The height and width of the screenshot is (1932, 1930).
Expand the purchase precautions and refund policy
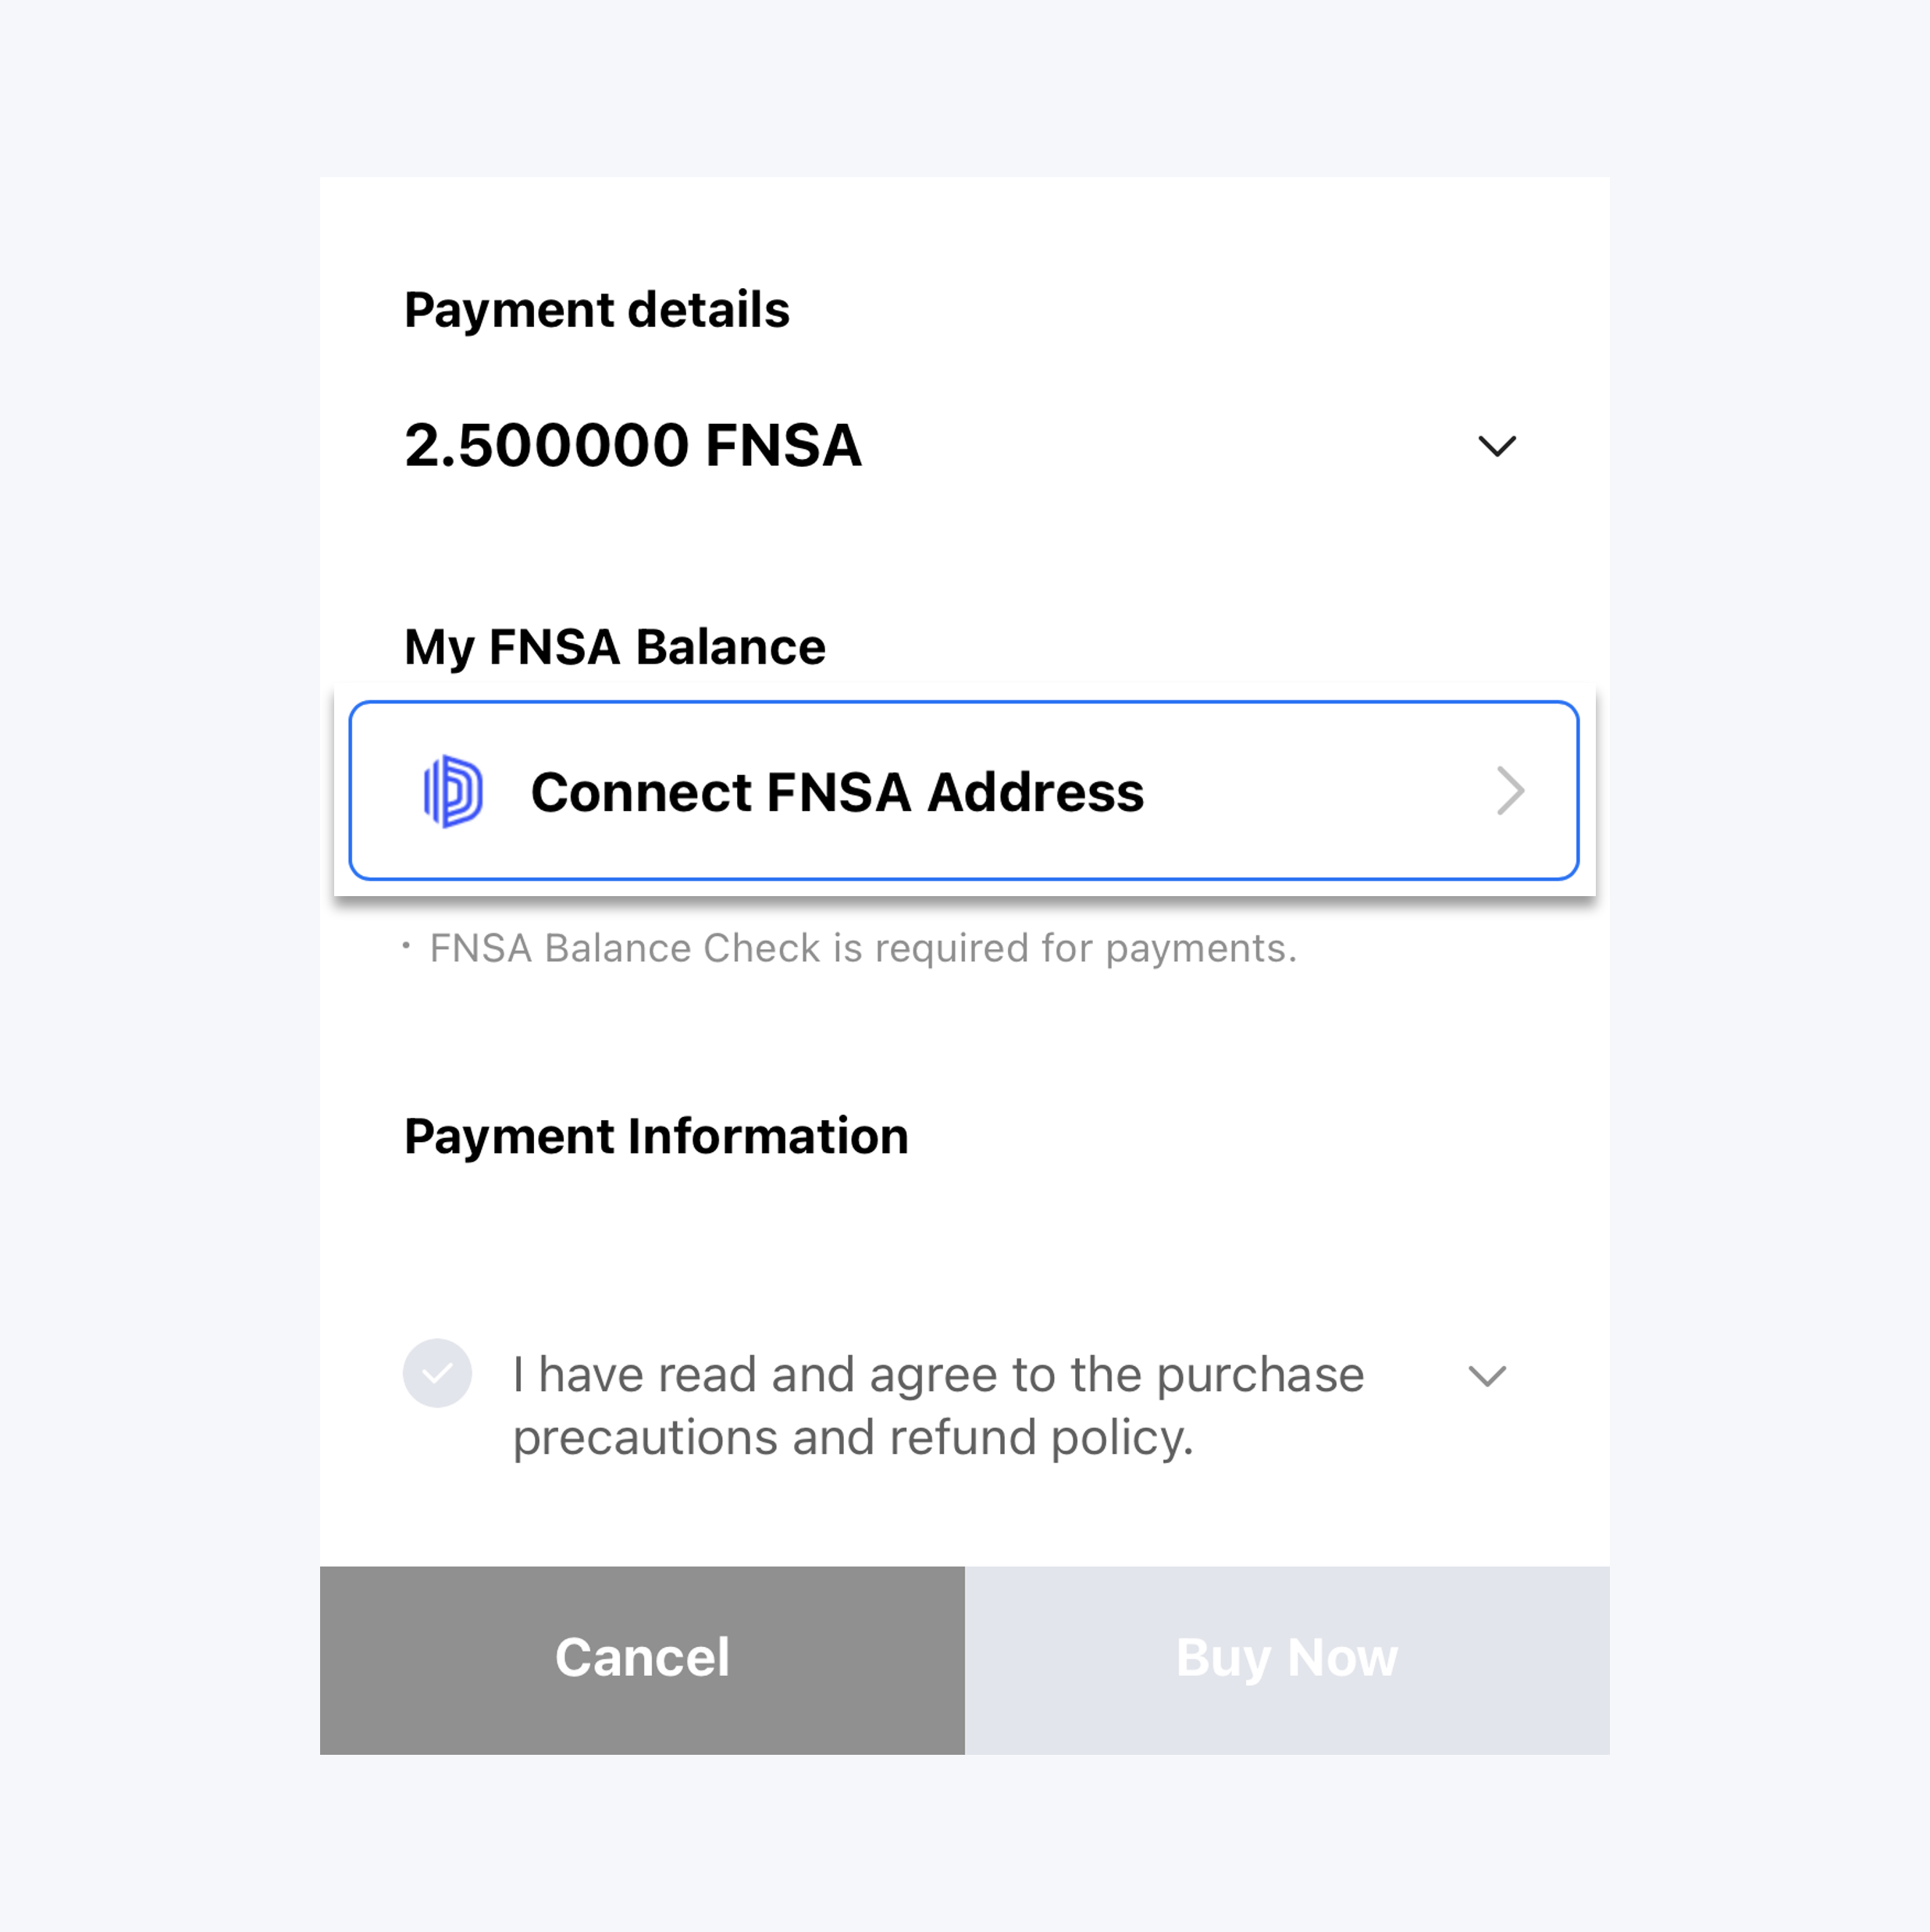pos(1486,1376)
